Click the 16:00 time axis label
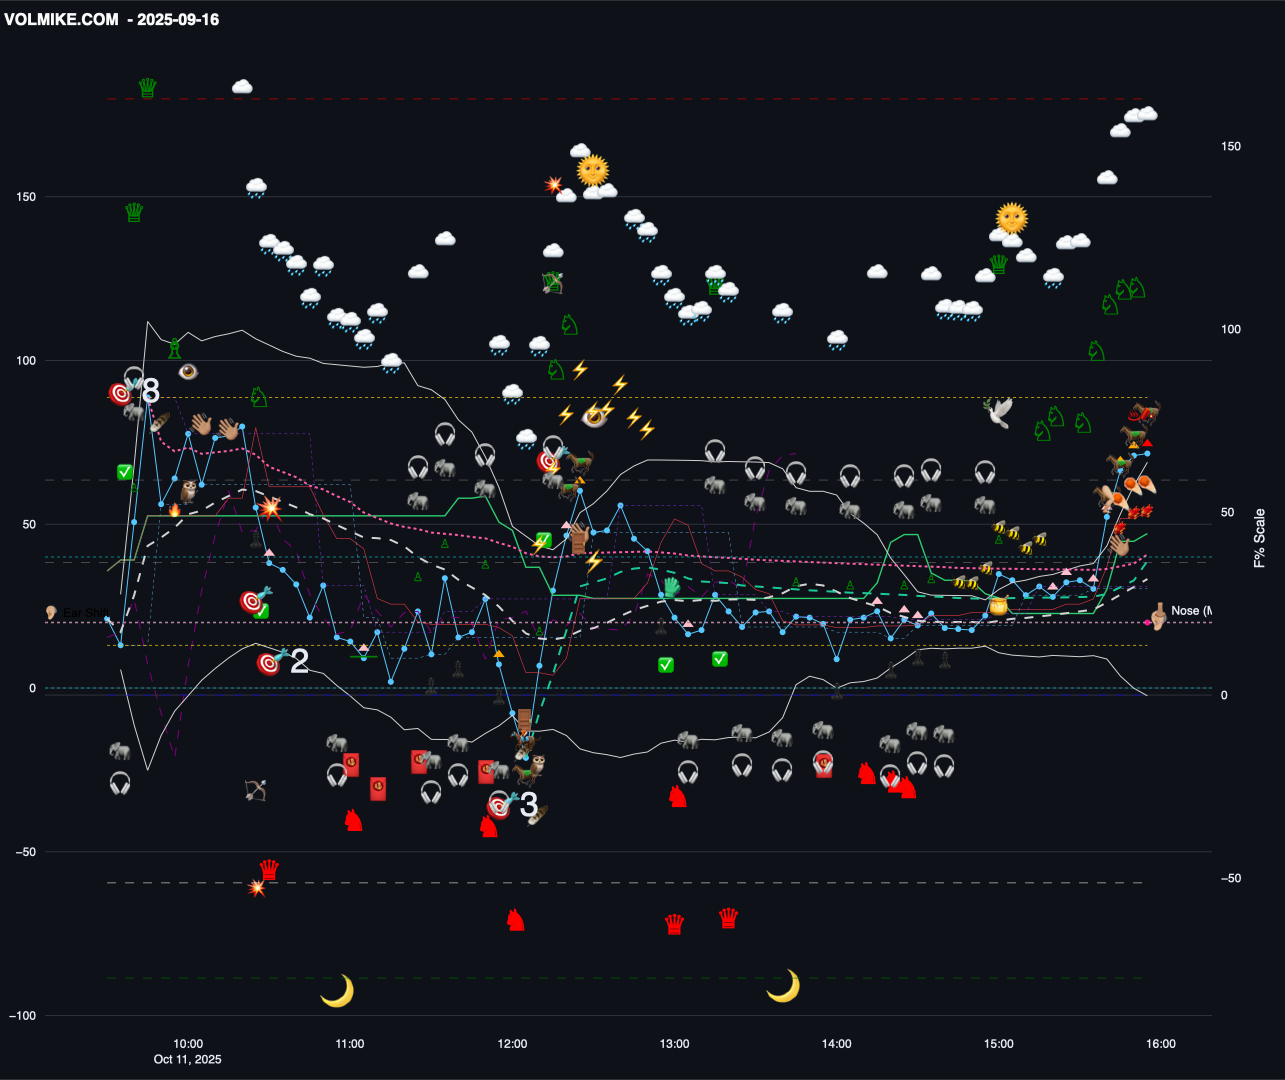This screenshot has height=1080, width=1285. [1161, 1044]
